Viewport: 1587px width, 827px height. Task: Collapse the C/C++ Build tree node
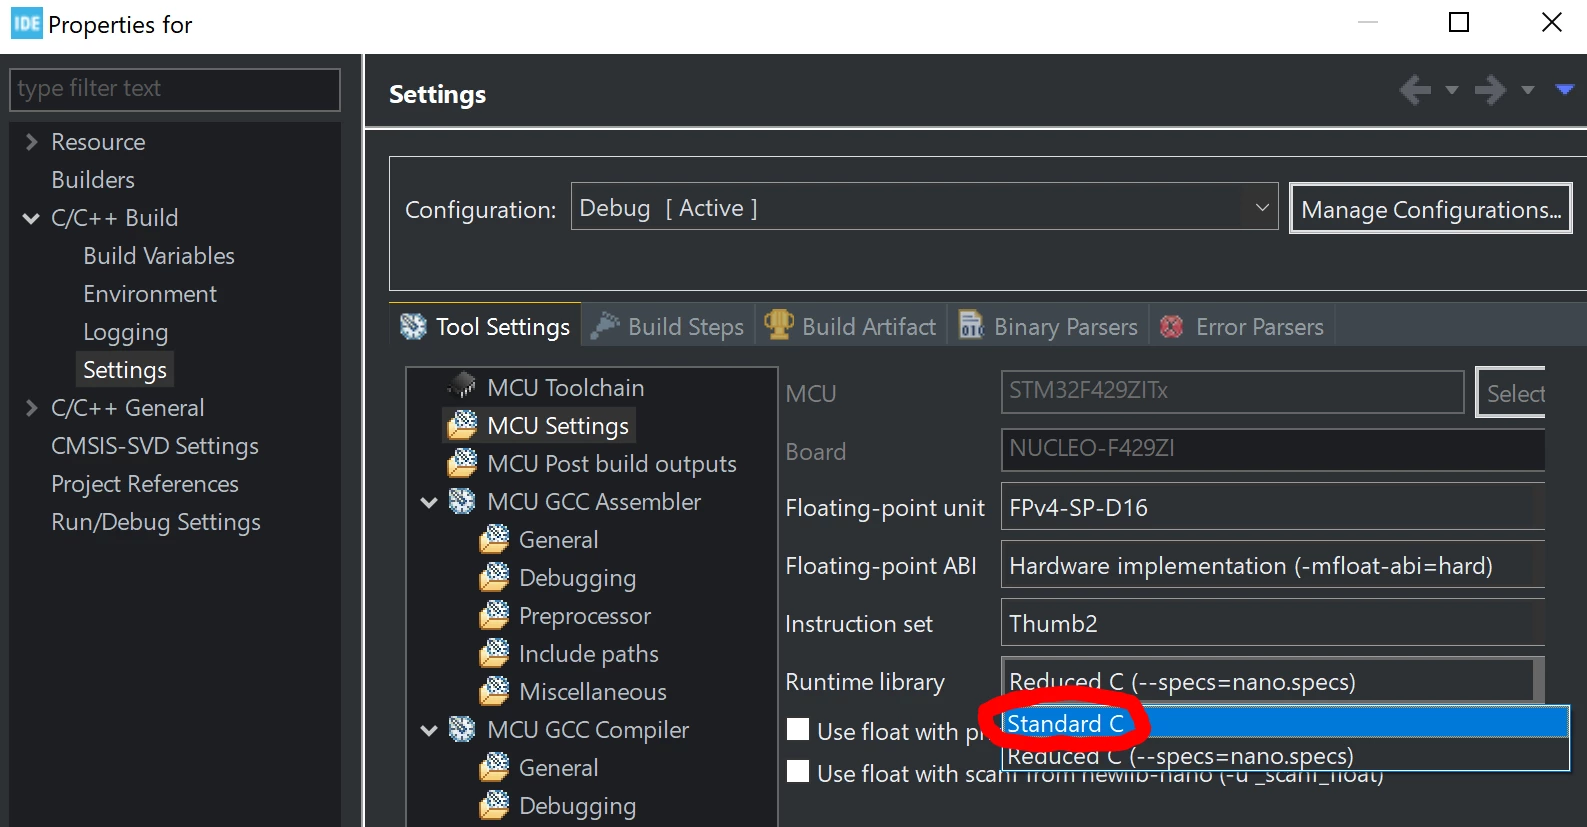31,218
